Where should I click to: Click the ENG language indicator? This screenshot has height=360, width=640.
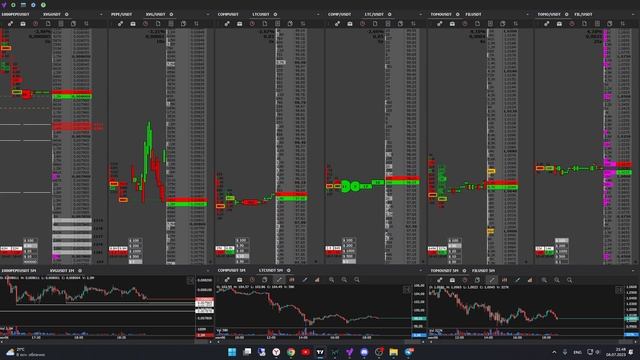coord(578,352)
